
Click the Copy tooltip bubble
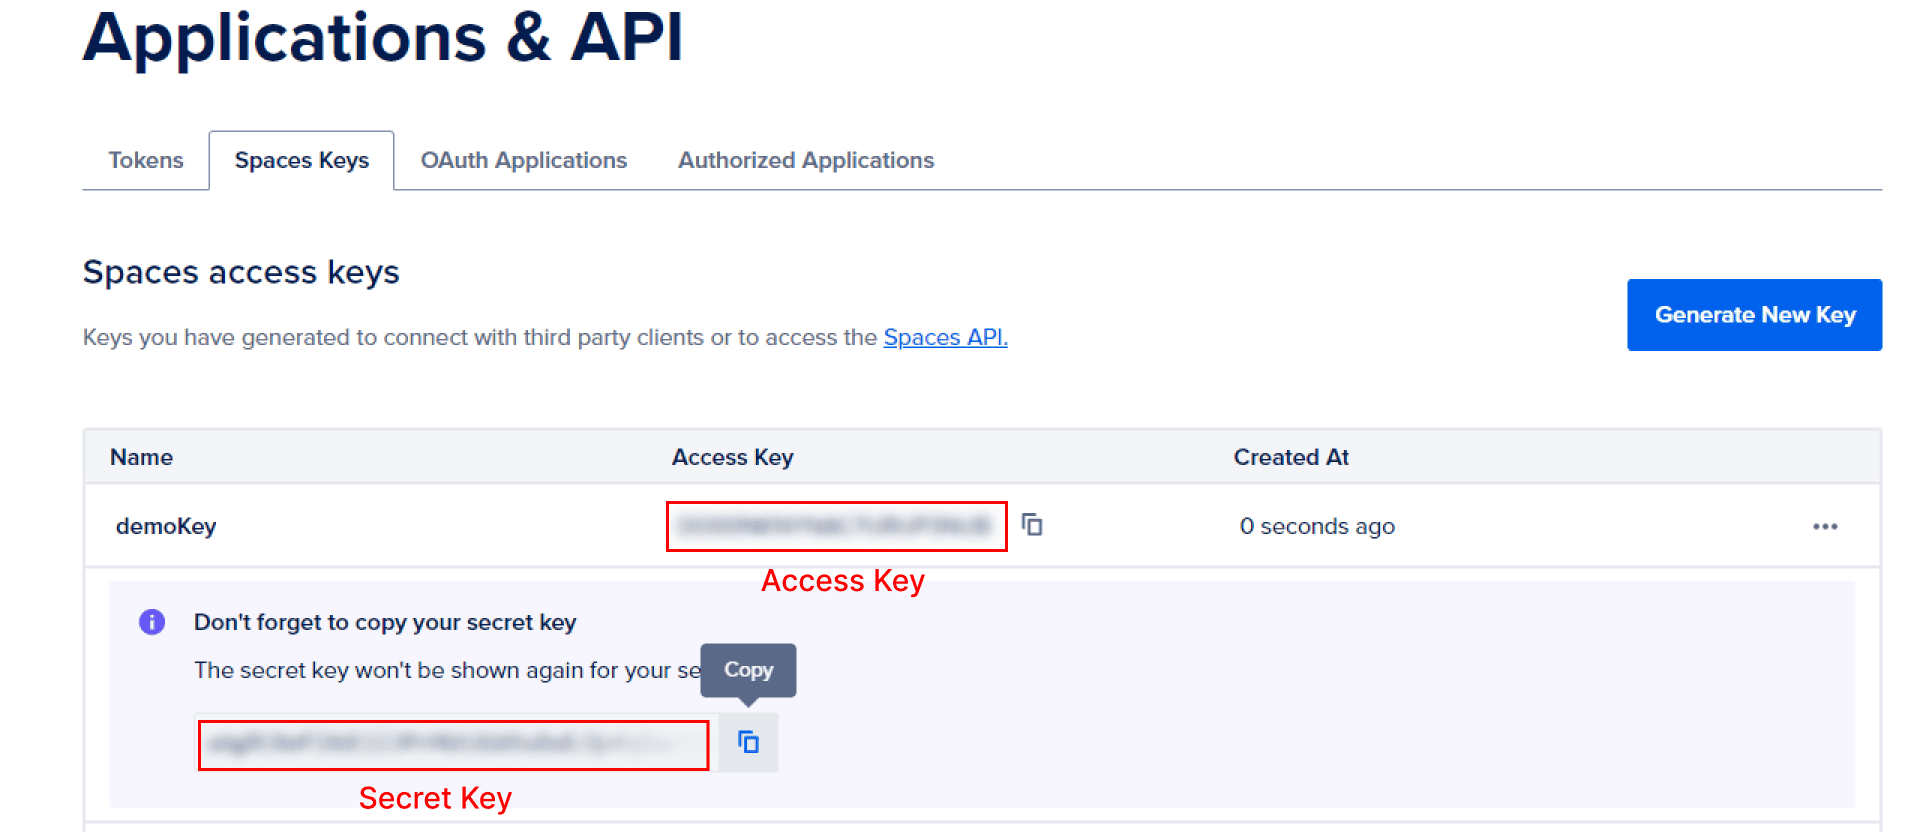click(748, 670)
